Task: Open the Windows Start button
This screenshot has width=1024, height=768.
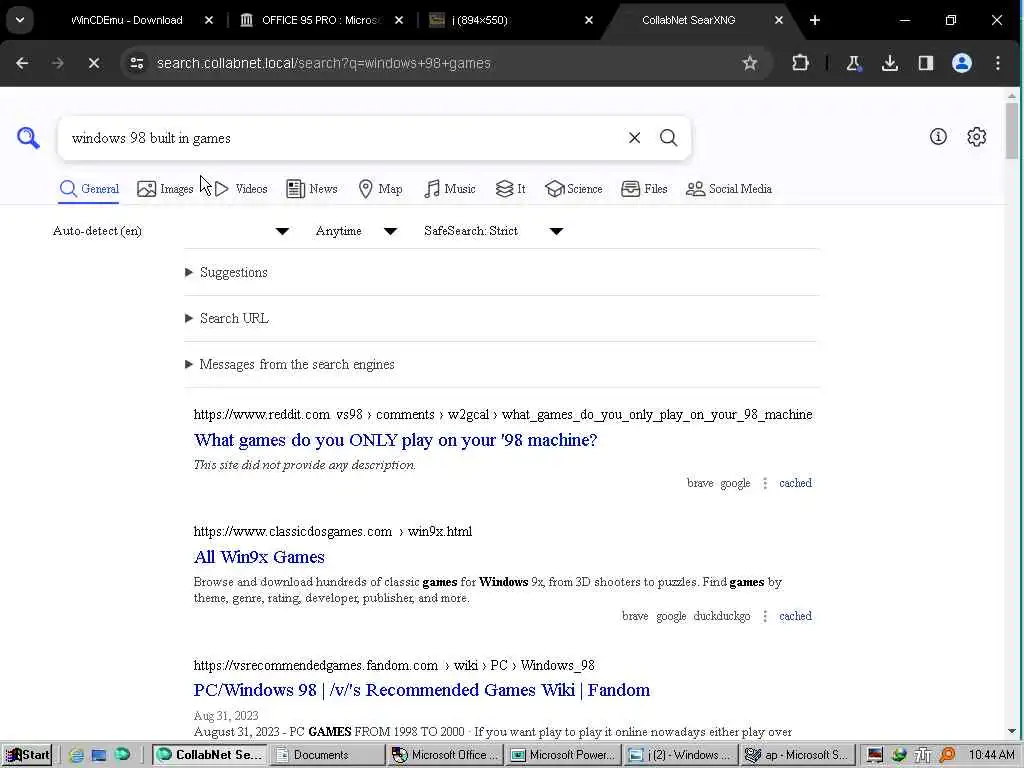Action: click(27, 755)
